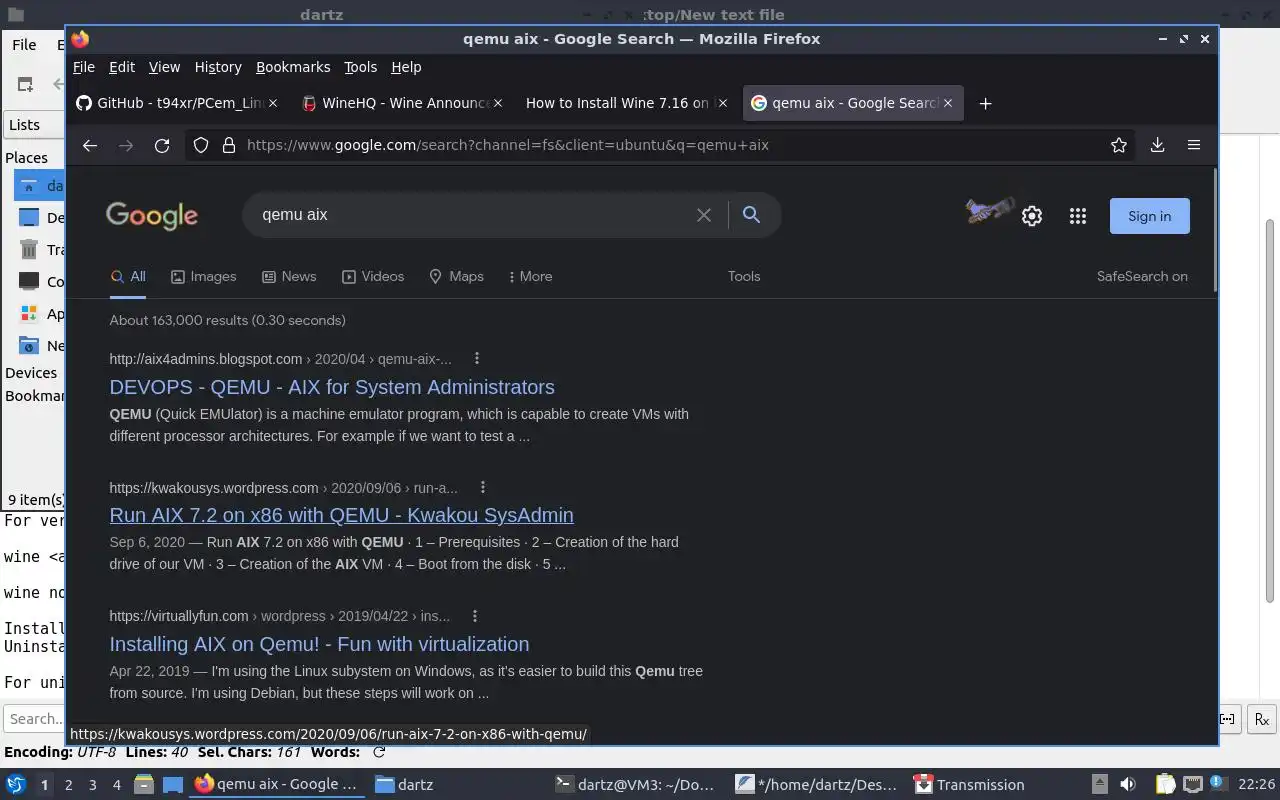Click the Google logo
The height and width of the screenshot is (800, 1280).
[152, 216]
